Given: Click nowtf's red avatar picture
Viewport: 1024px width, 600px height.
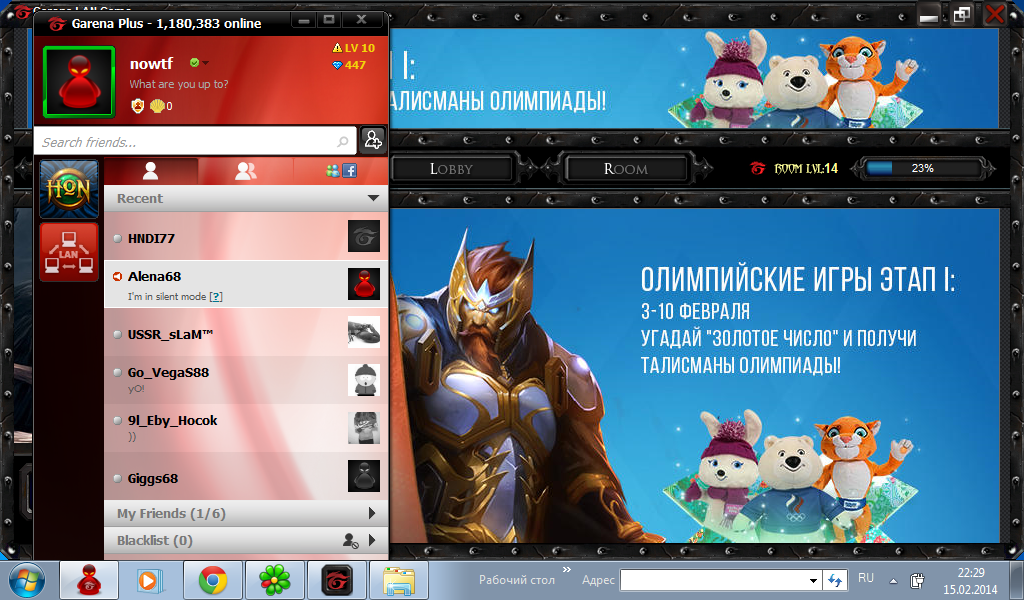Looking at the screenshot, I should click(x=80, y=82).
